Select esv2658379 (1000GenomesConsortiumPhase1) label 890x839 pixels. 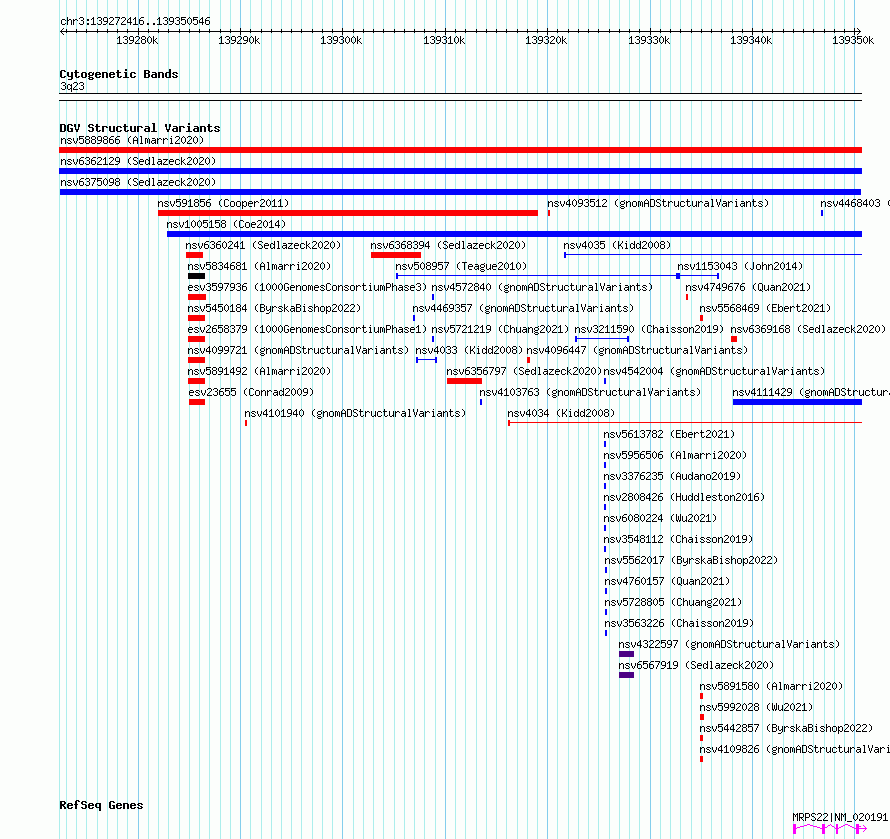(x=307, y=329)
